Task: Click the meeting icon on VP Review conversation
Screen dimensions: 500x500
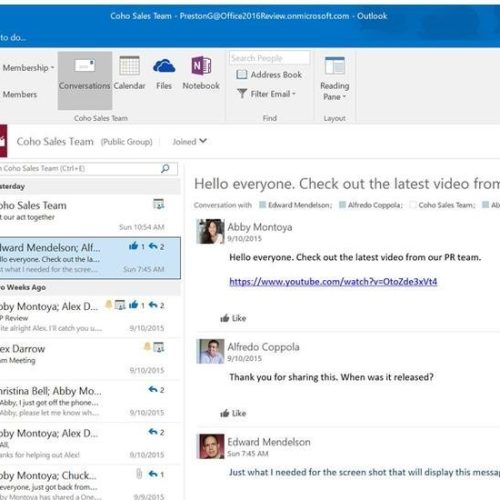Action: pos(120,305)
